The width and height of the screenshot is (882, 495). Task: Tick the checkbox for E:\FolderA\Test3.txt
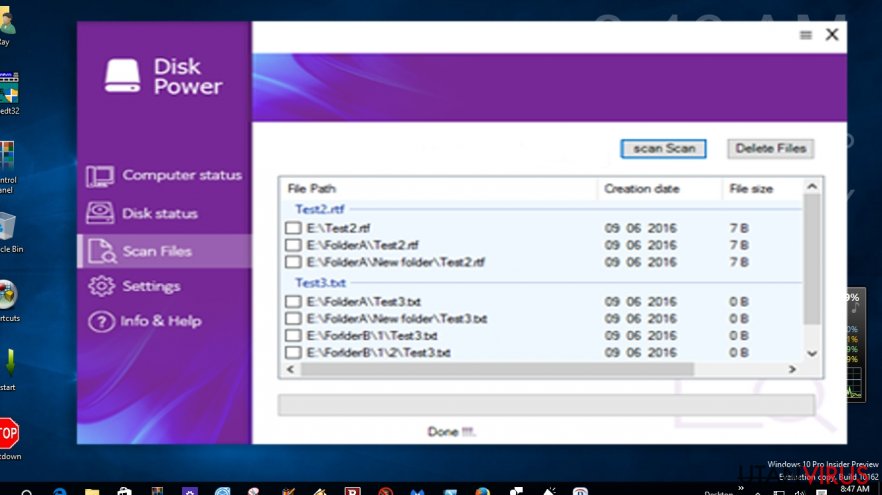tap(293, 301)
